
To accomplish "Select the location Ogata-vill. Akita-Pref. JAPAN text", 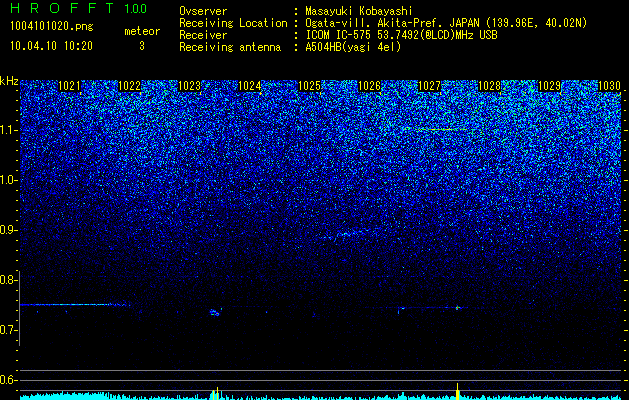I will (391, 23).
